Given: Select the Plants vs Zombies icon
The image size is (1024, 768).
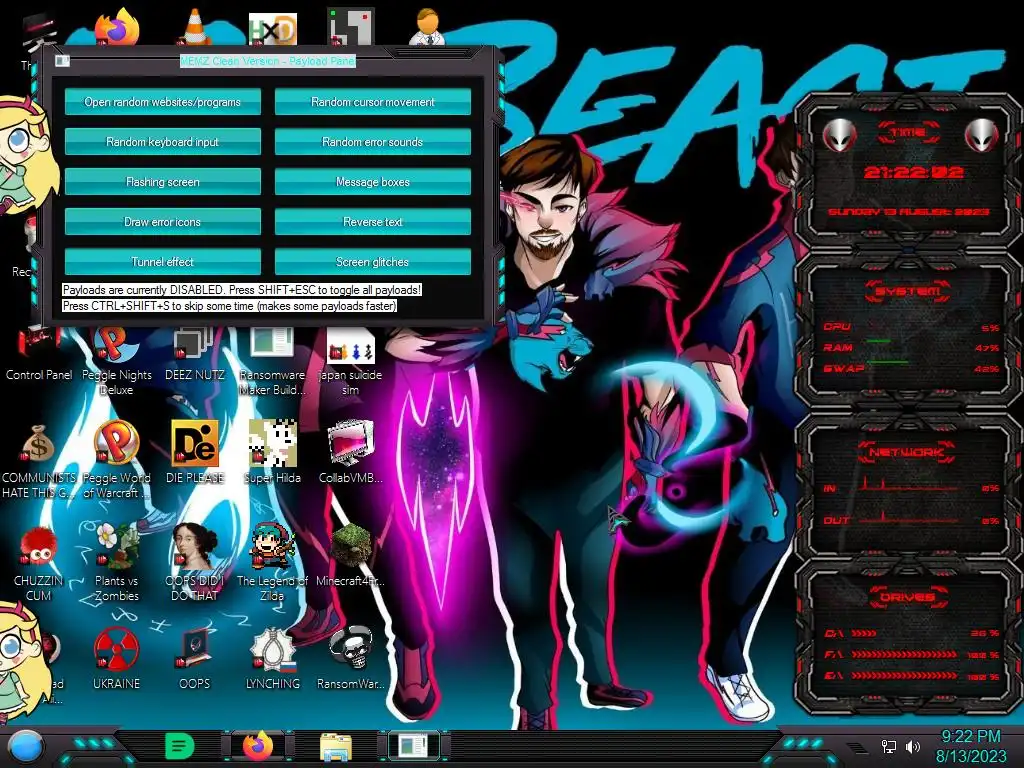Looking at the screenshot, I should click(116, 562).
